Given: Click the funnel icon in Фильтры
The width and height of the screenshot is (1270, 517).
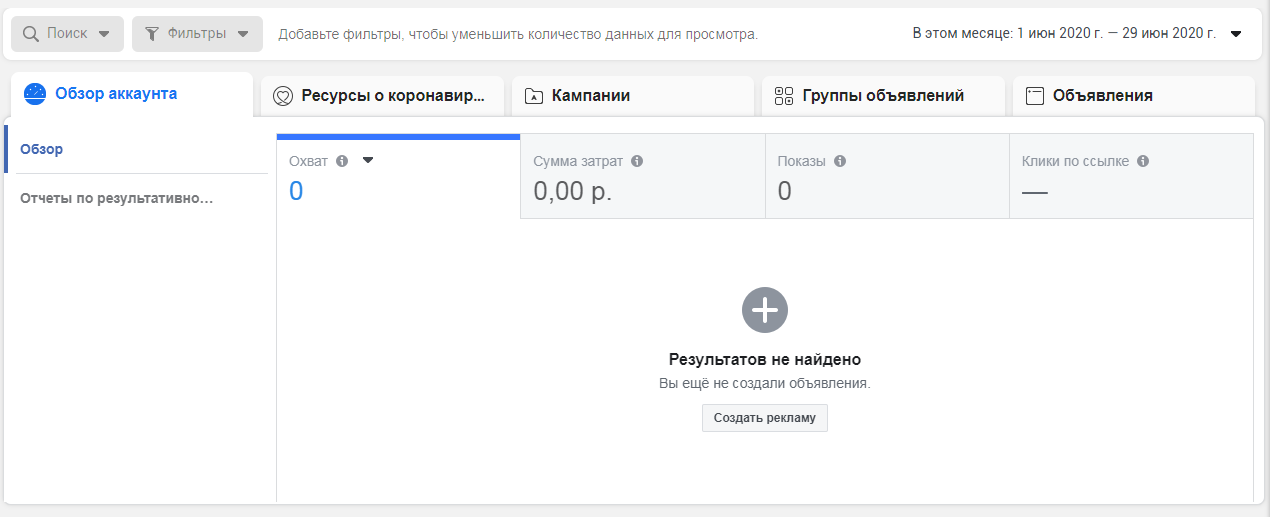Looking at the screenshot, I should click(x=152, y=34).
